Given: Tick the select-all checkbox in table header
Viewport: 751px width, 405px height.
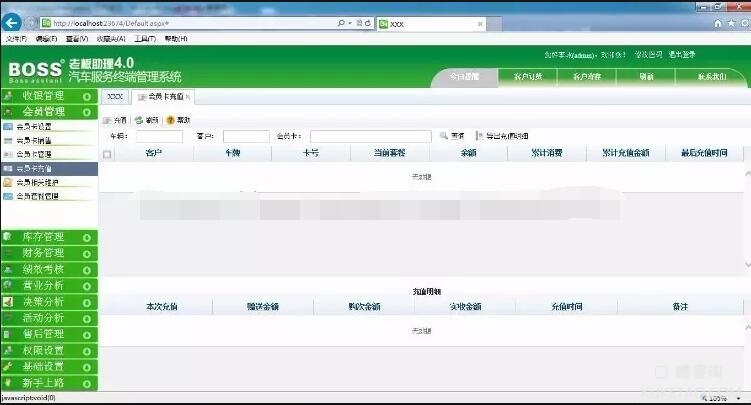Looking at the screenshot, I should pyautogui.click(x=107, y=154).
